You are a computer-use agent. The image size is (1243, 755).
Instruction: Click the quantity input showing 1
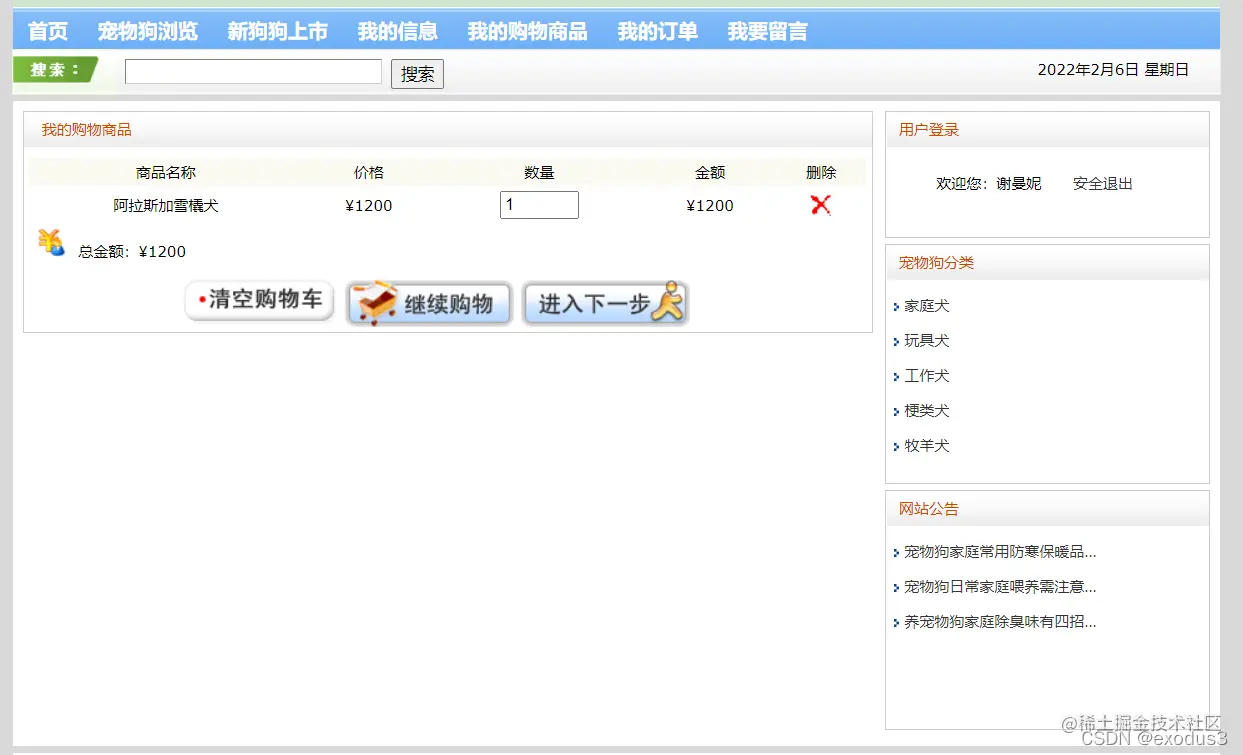coord(538,204)
